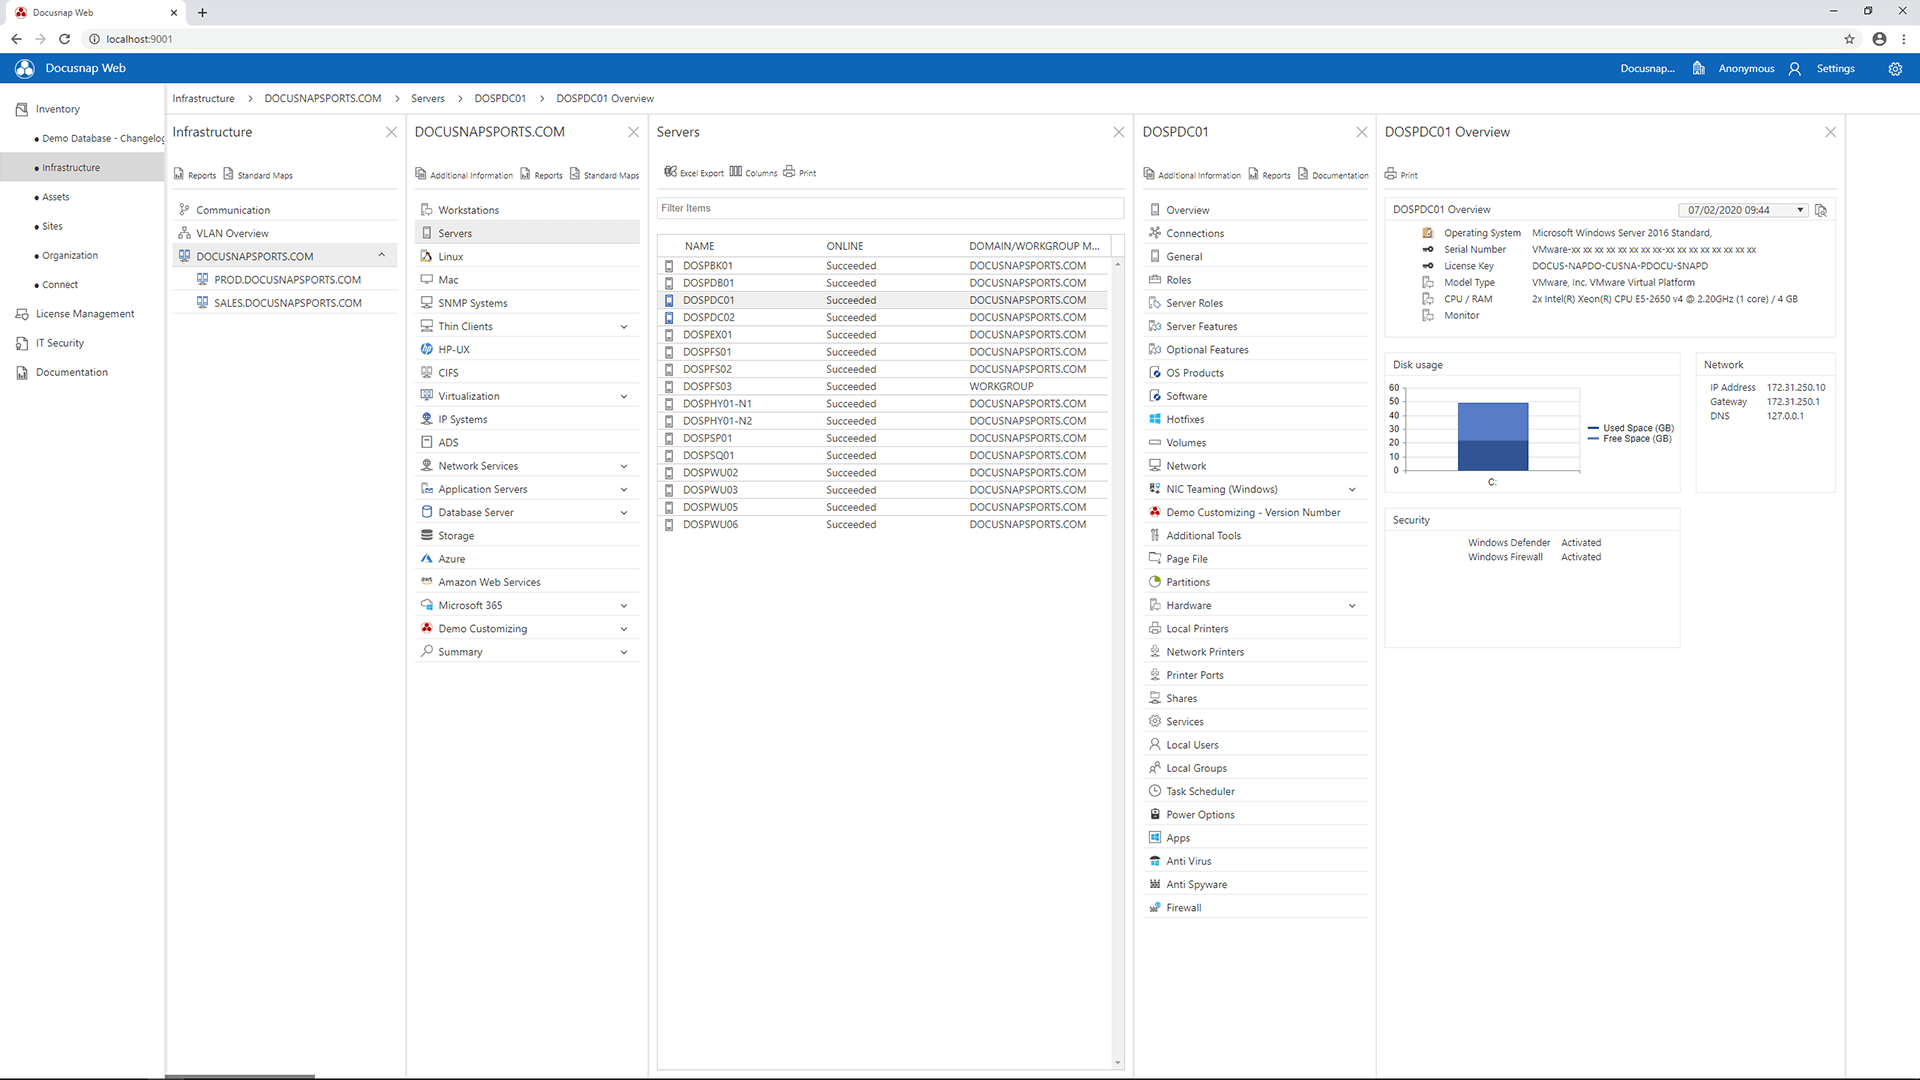Open the date selector dropdown showing 07/02/2020
The height and width of the screenshot is (1080, 1920).
pyautogui.click(x=1799, y=210)
